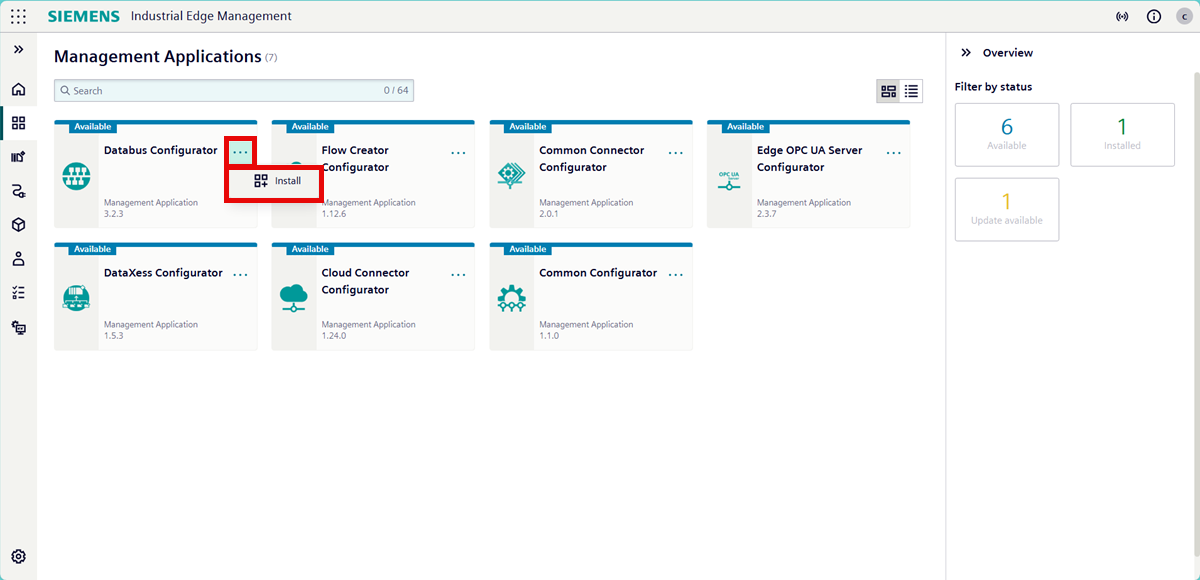Open the Cloud Connector Configurator app tile

pos(372,296)
